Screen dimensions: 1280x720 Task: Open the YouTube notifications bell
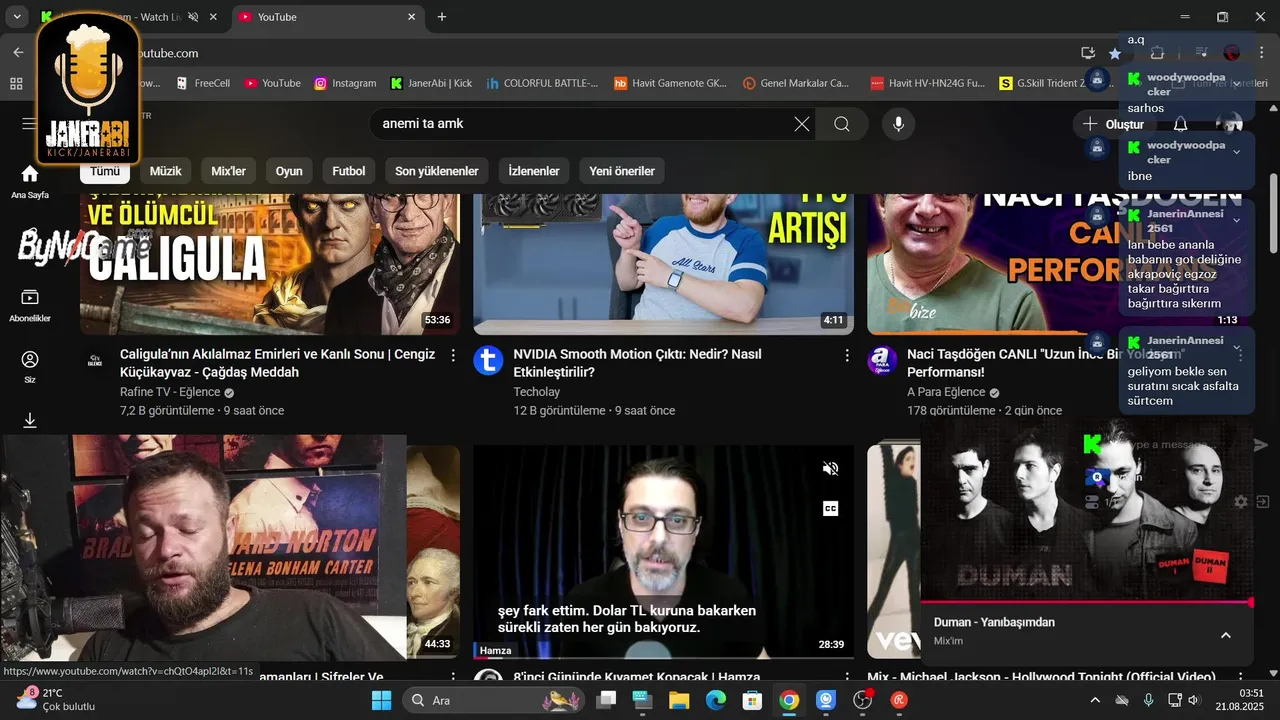1180,124
